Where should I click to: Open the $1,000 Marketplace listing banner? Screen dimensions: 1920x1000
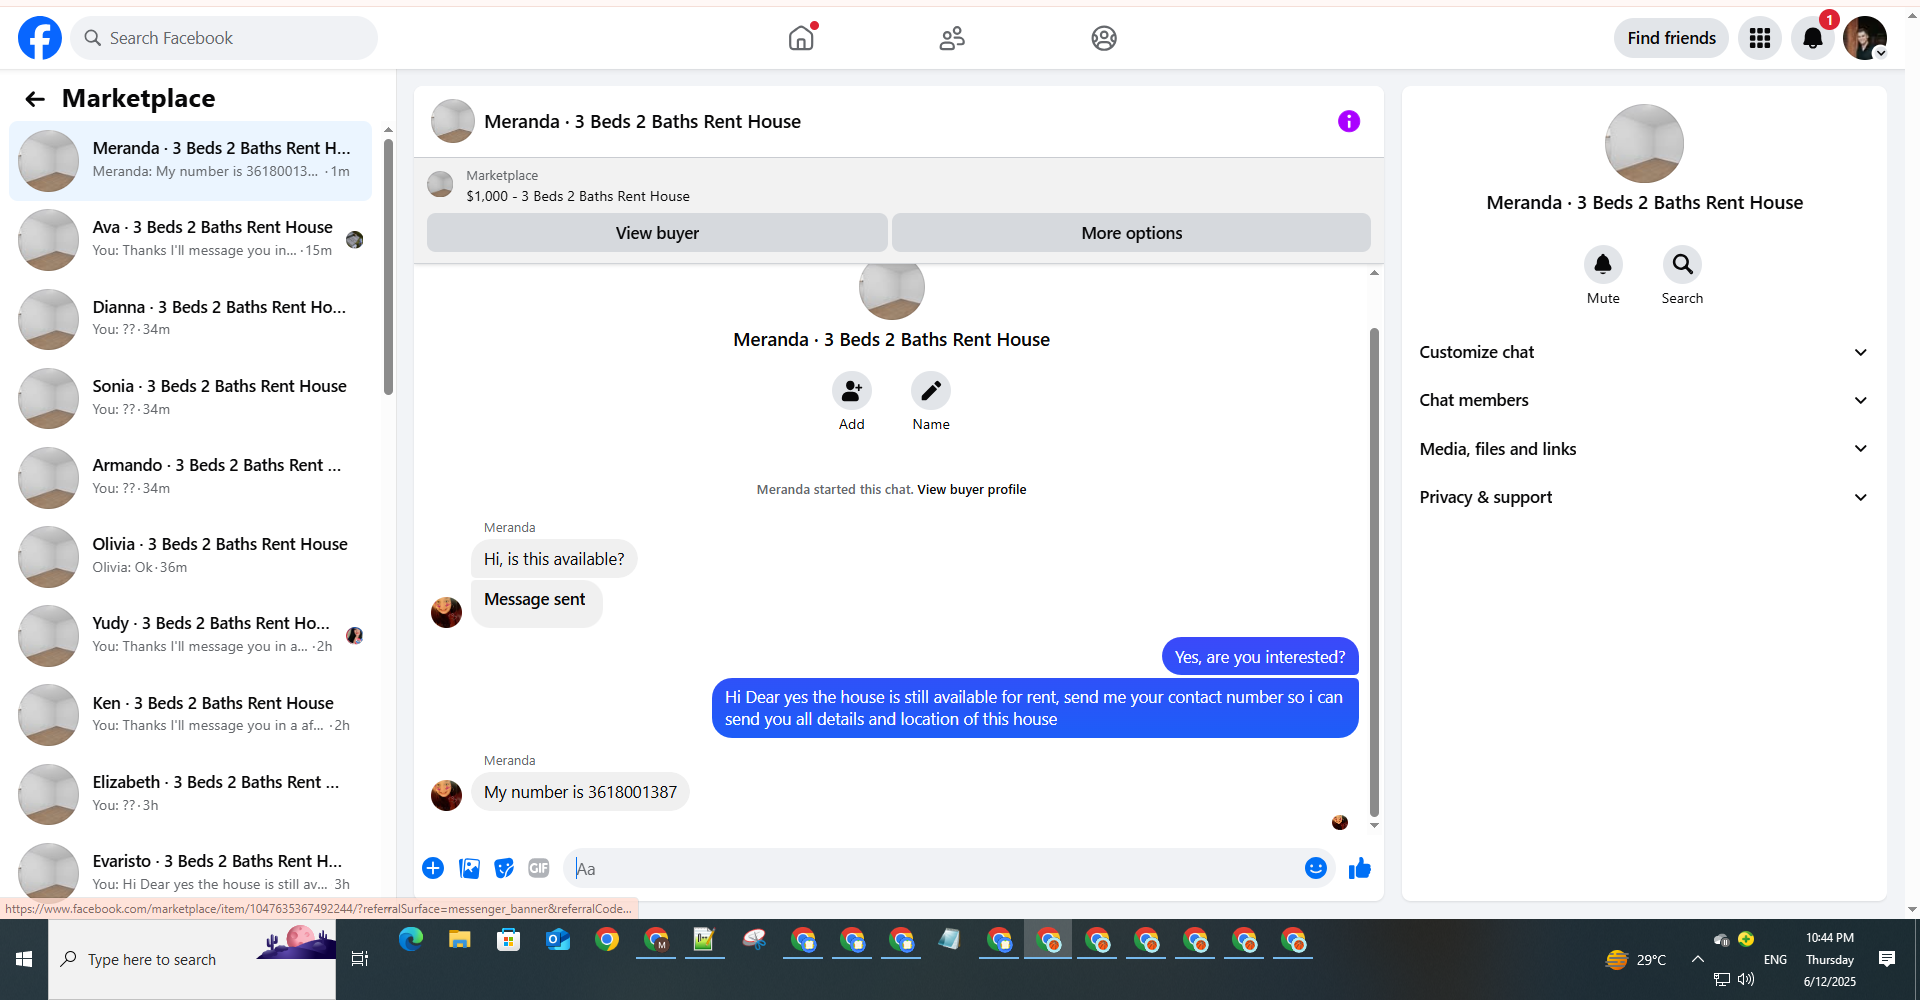898,186
